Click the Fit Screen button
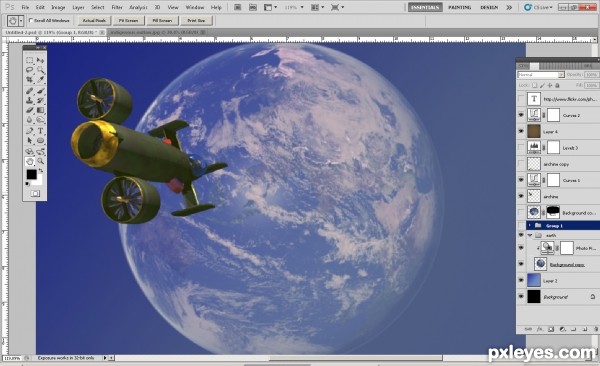600x366 pixels. pos(129,21)
